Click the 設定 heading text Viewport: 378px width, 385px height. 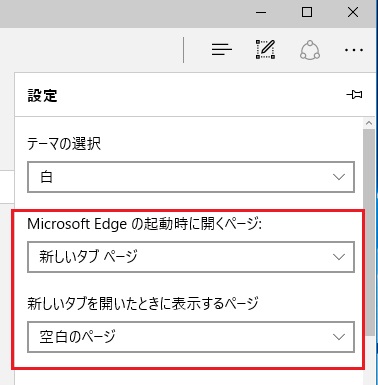42,96
